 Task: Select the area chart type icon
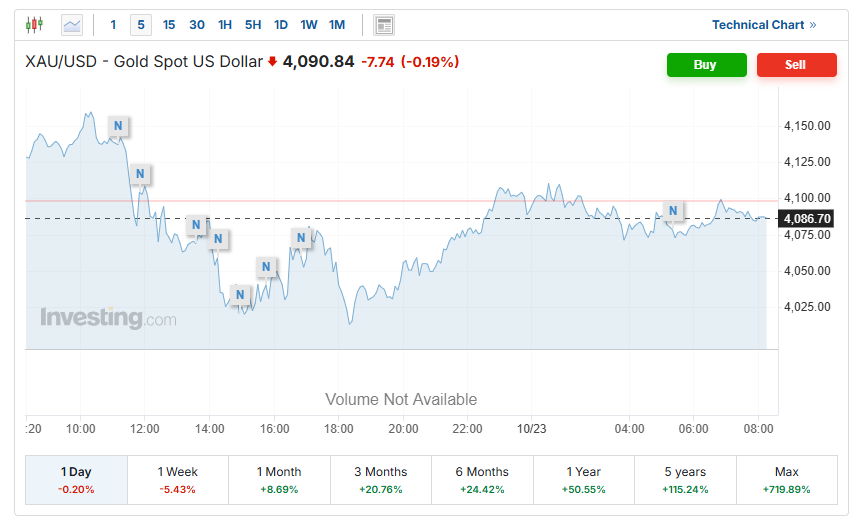point(72,25)
